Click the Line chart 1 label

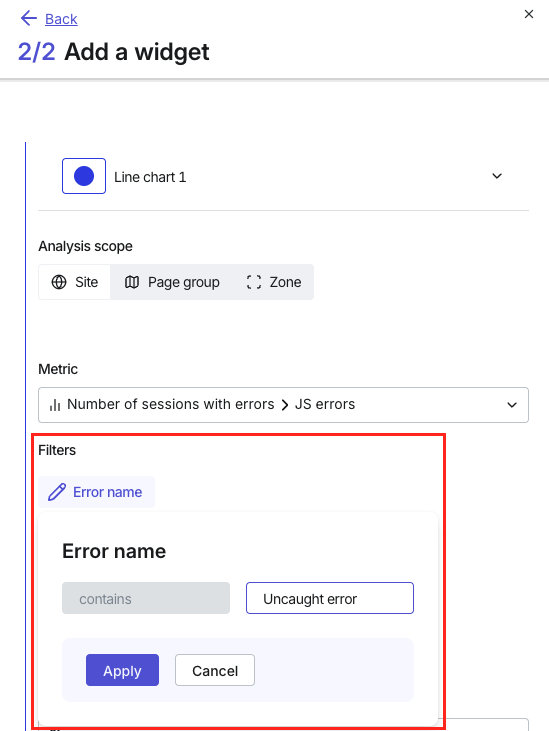tap(150, 177)
